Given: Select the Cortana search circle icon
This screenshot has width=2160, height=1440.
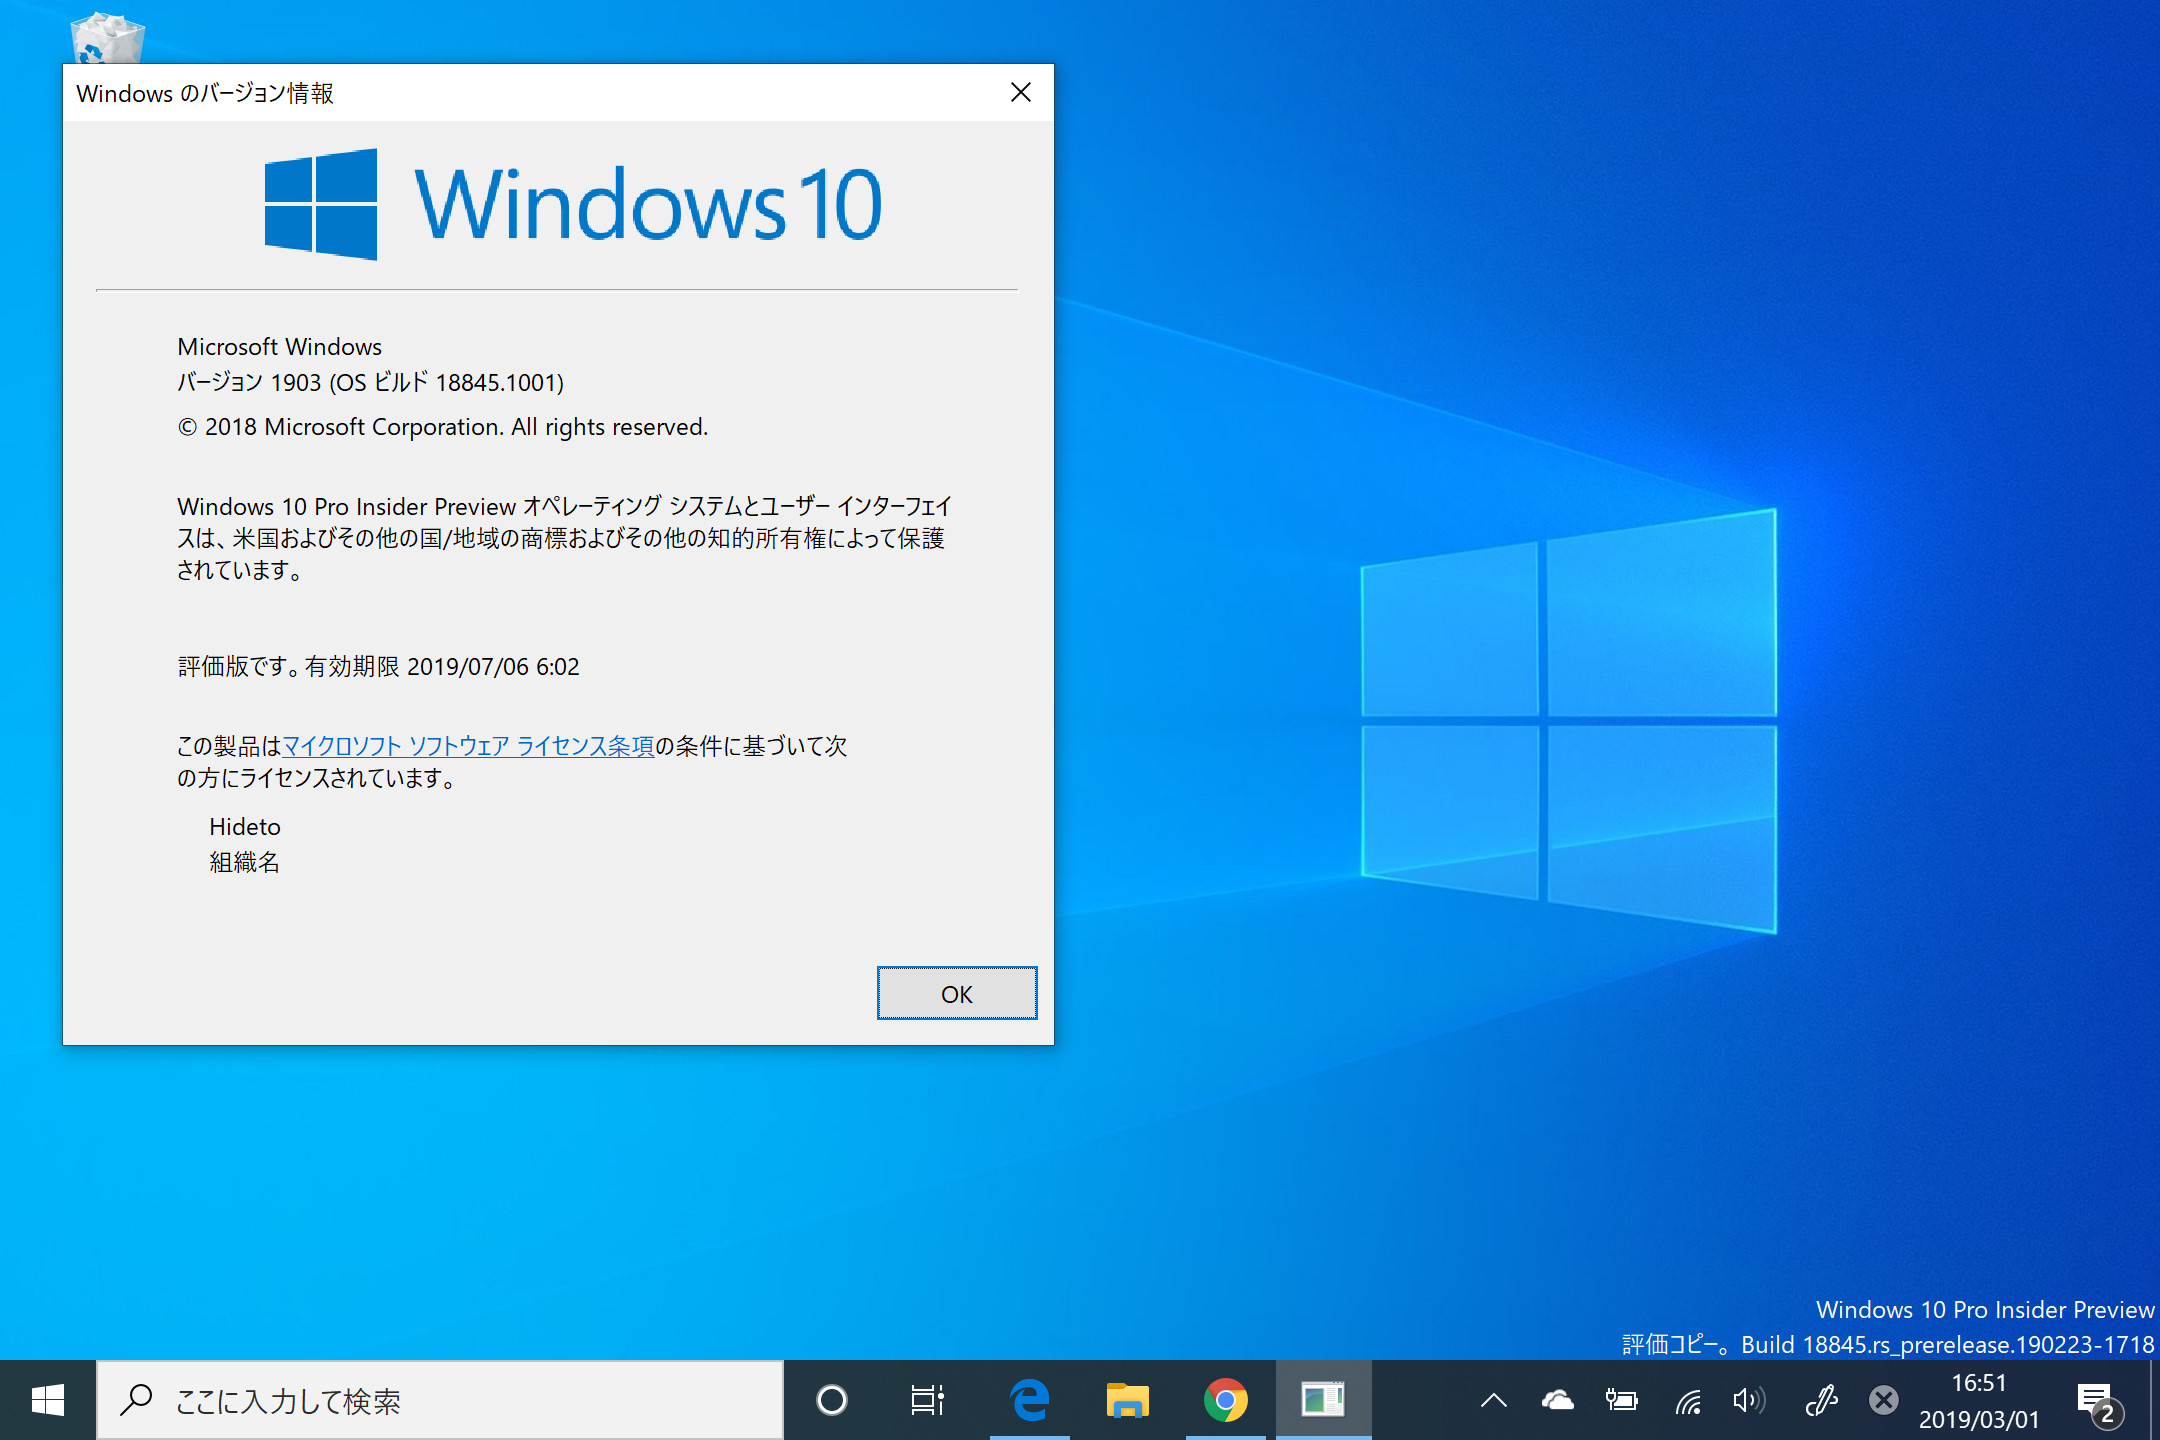Looking at the screenshot, I should pos(832,1400).
